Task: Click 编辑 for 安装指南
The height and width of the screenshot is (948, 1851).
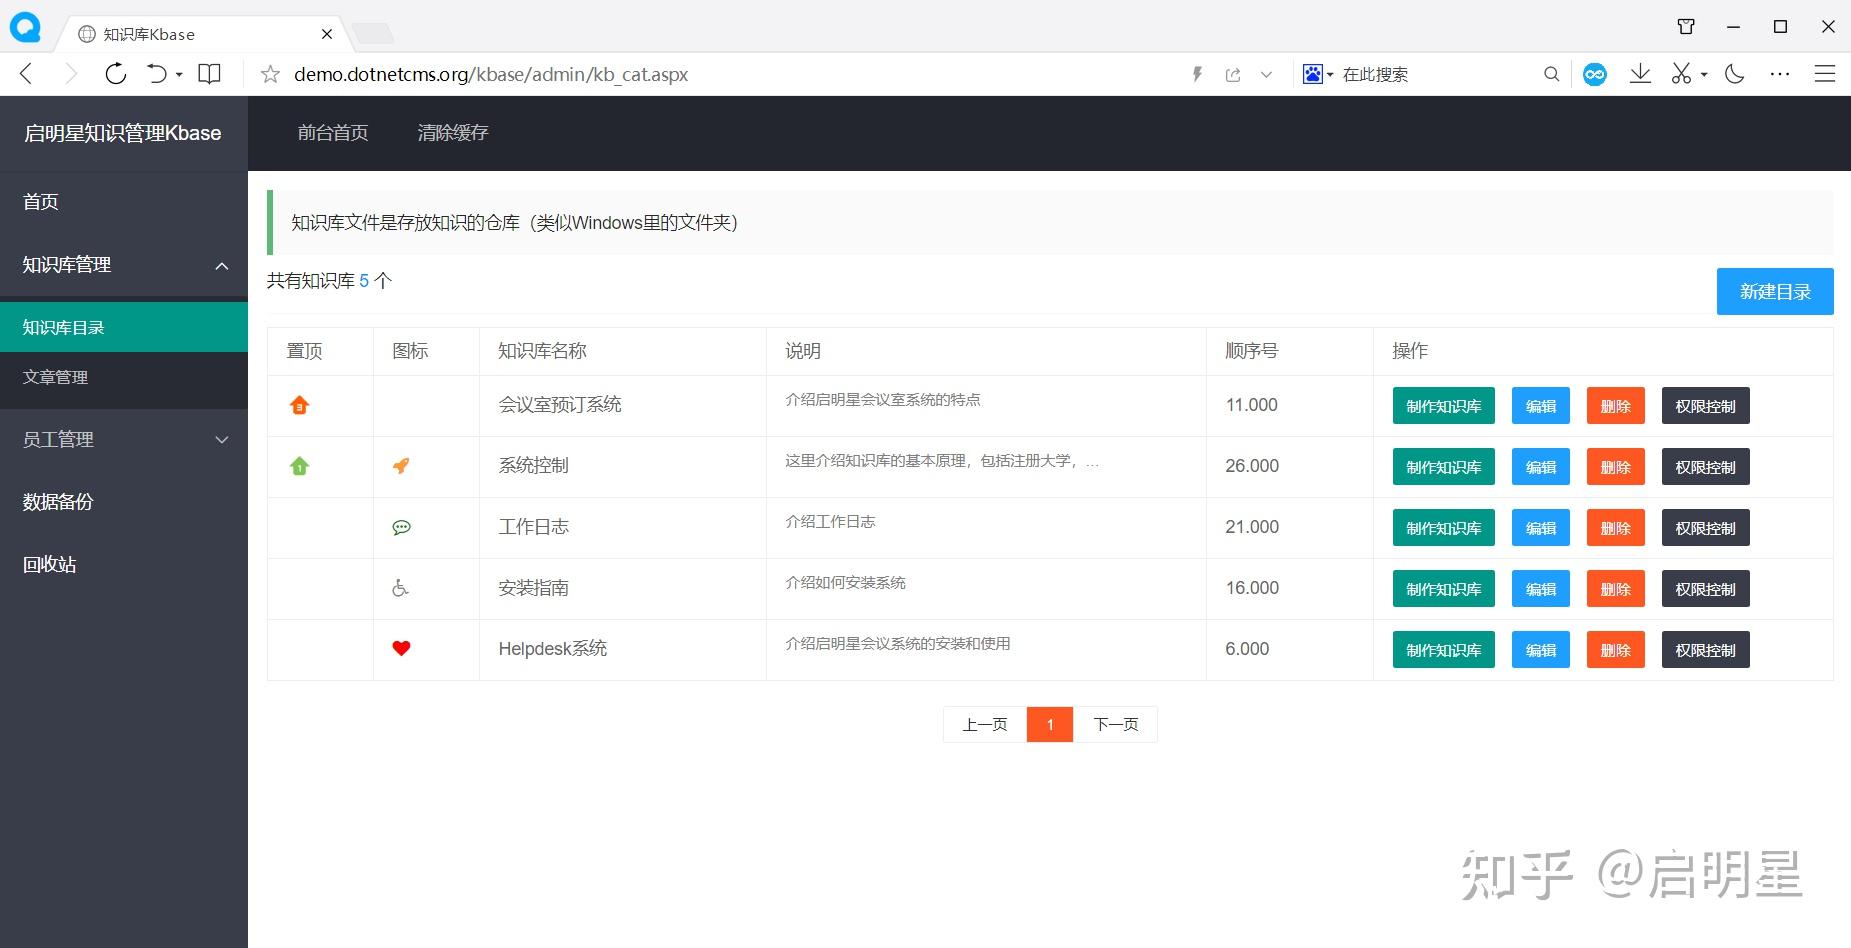Action: (x=1541, y=589)
